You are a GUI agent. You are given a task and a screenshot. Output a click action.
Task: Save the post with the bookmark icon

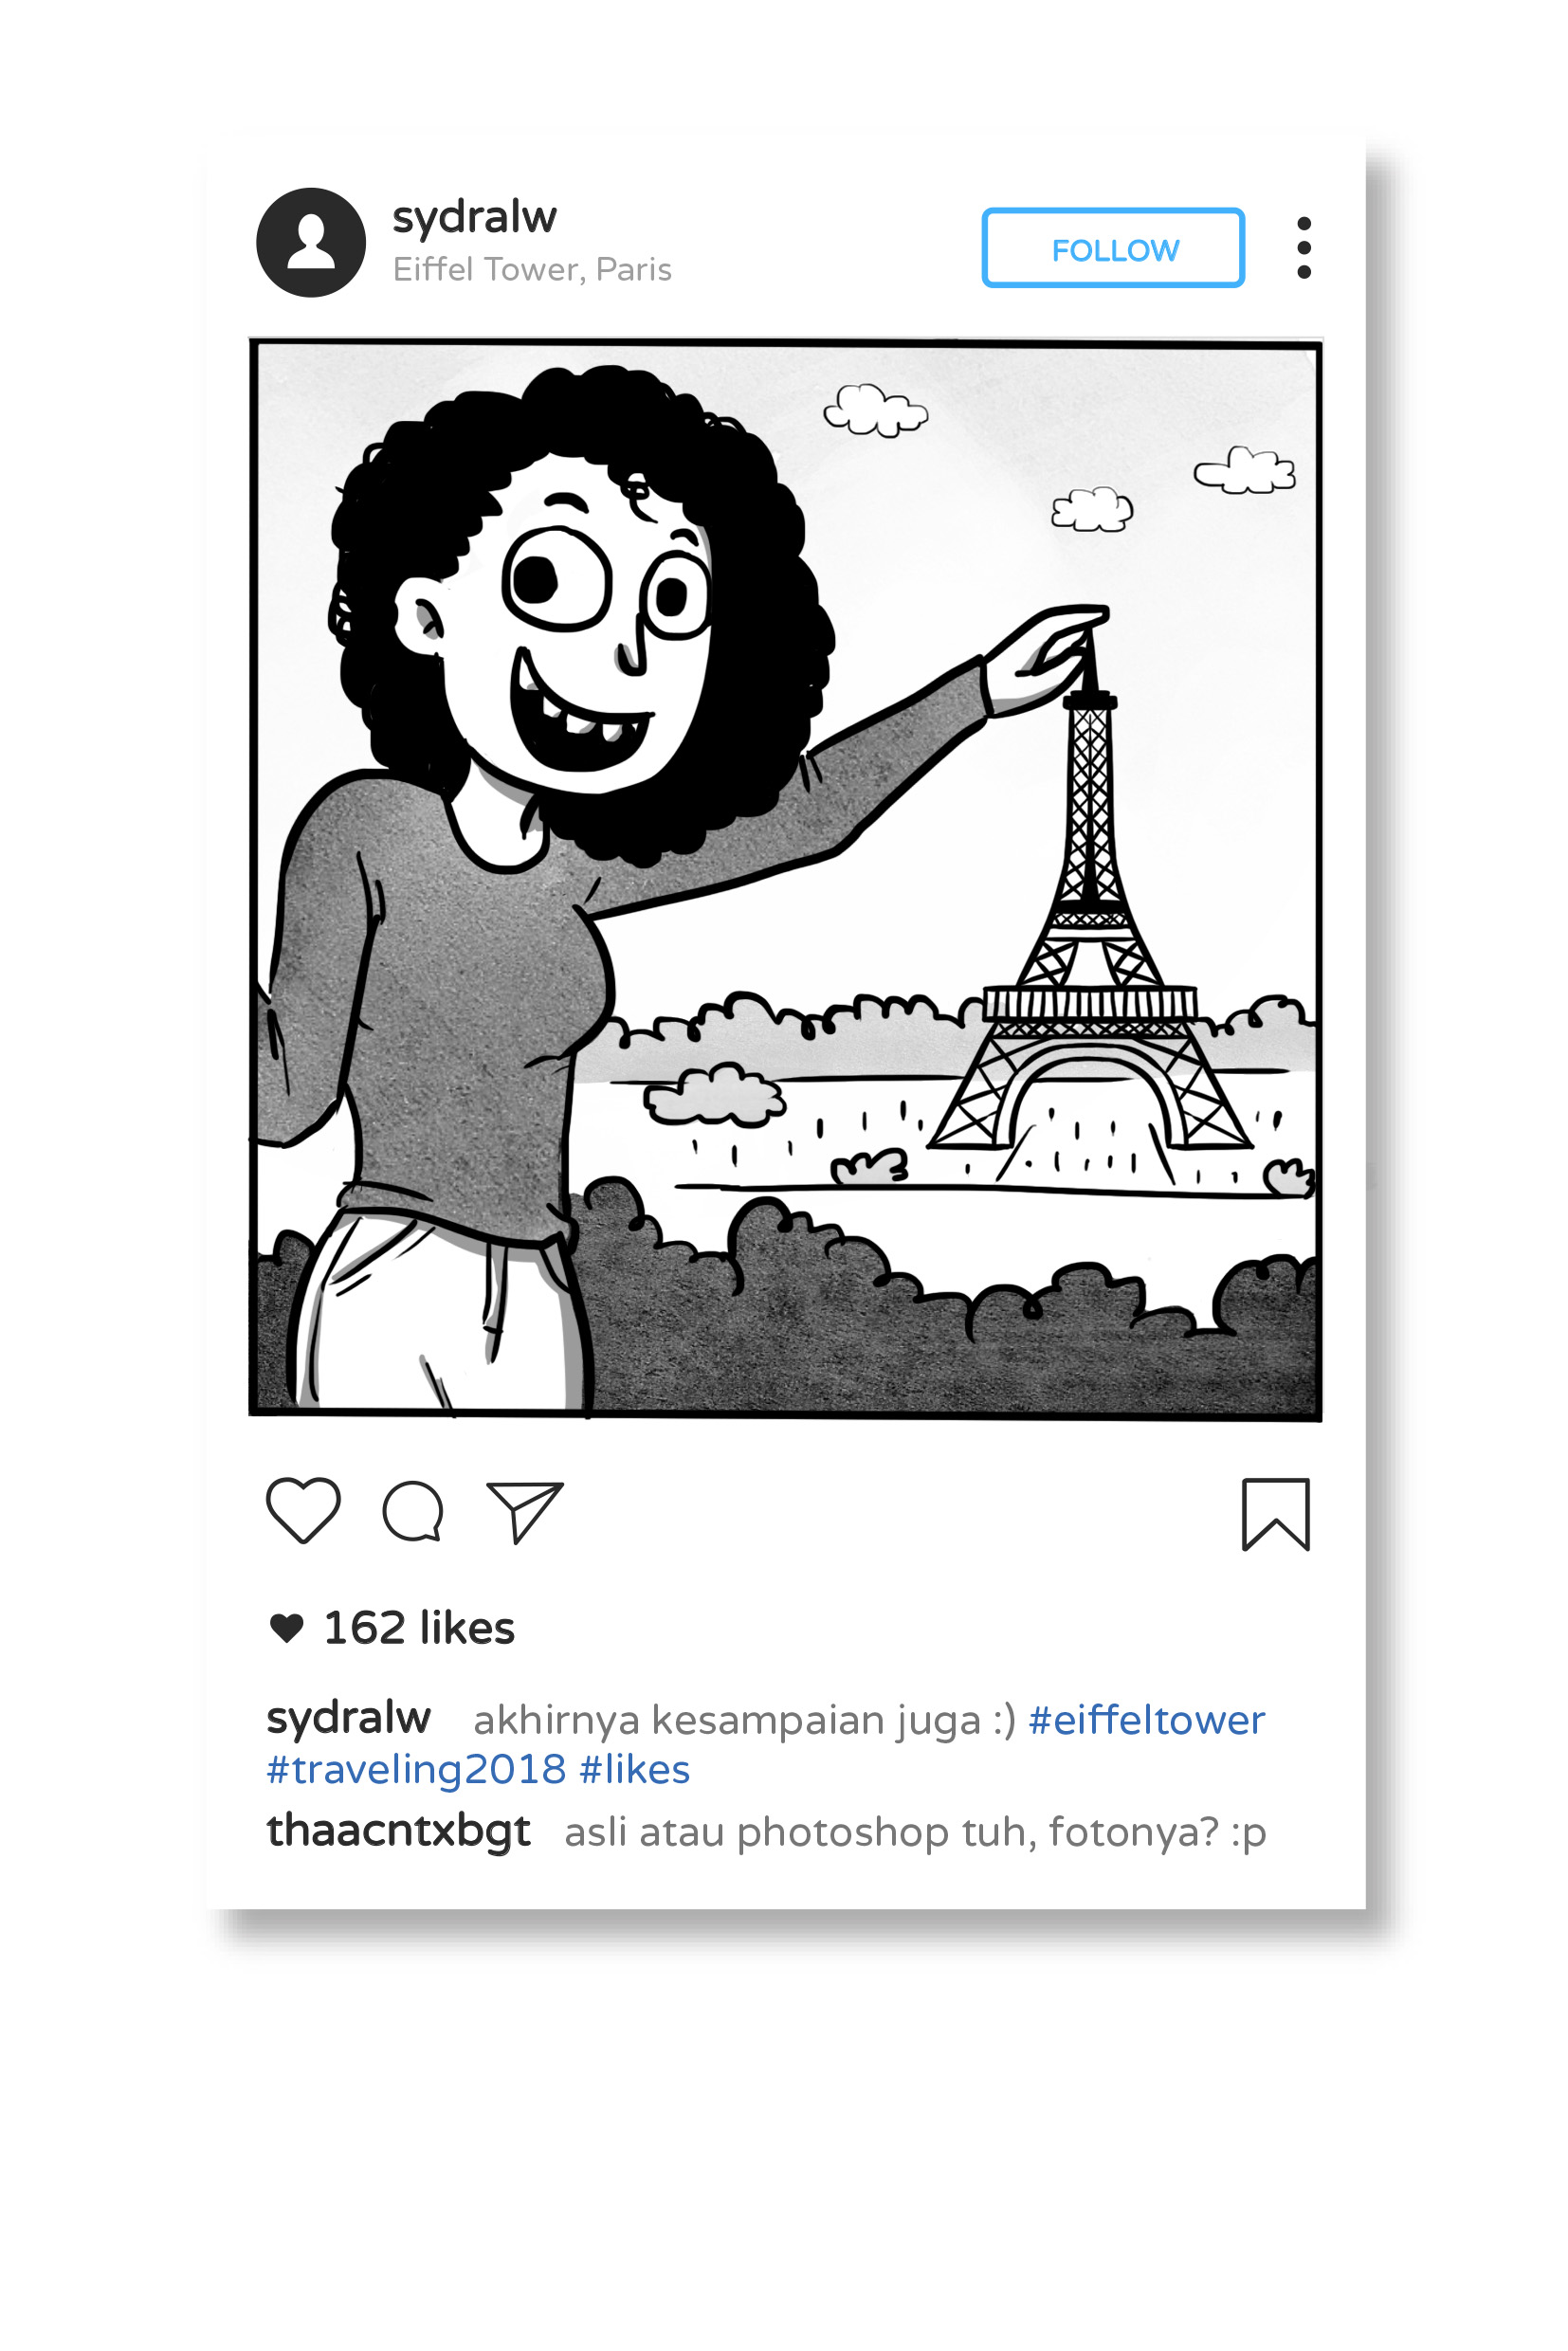click(1276, 1514)
